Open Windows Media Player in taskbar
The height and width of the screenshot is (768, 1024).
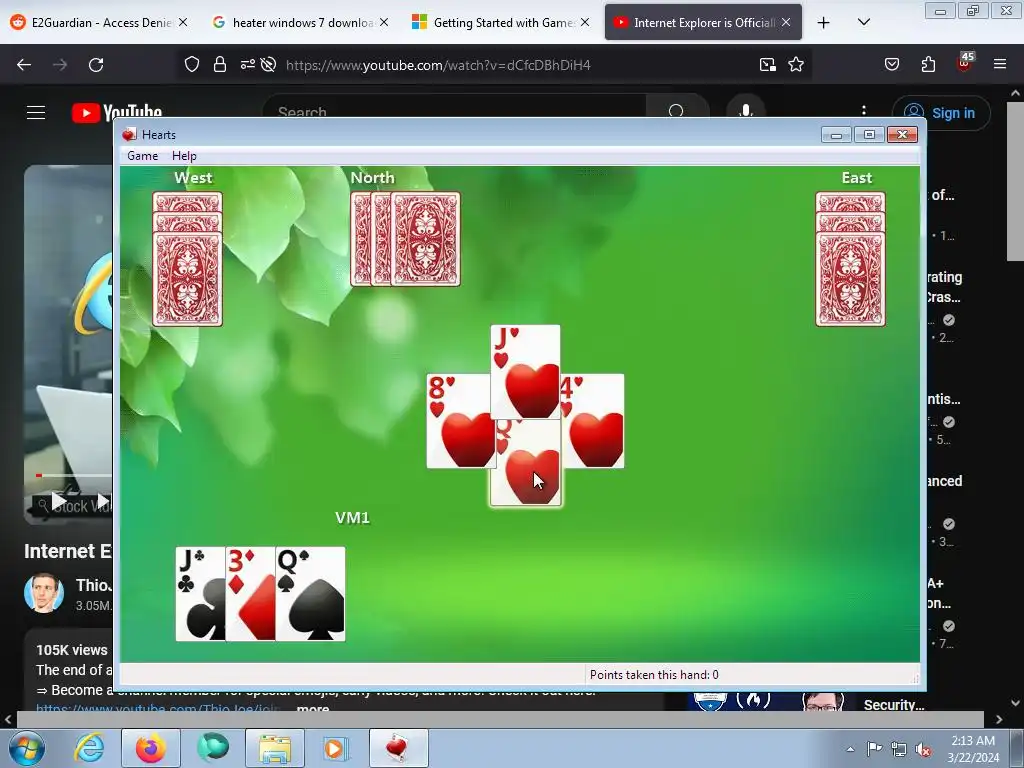coord(336,748)
